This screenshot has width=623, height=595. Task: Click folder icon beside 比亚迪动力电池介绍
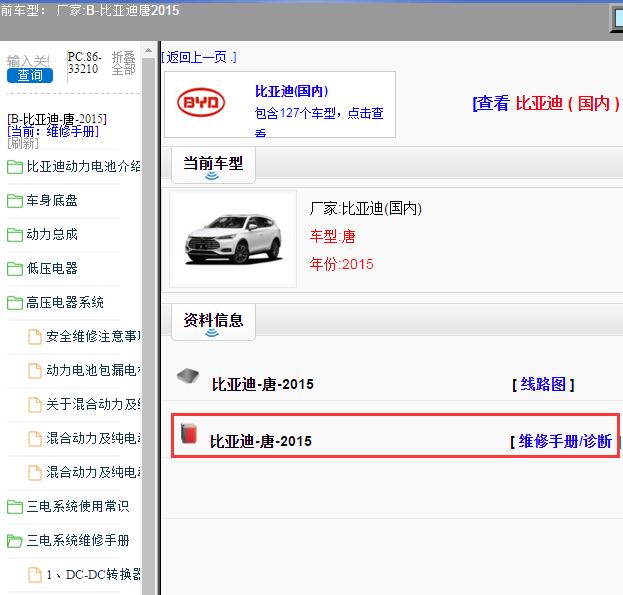15,167
